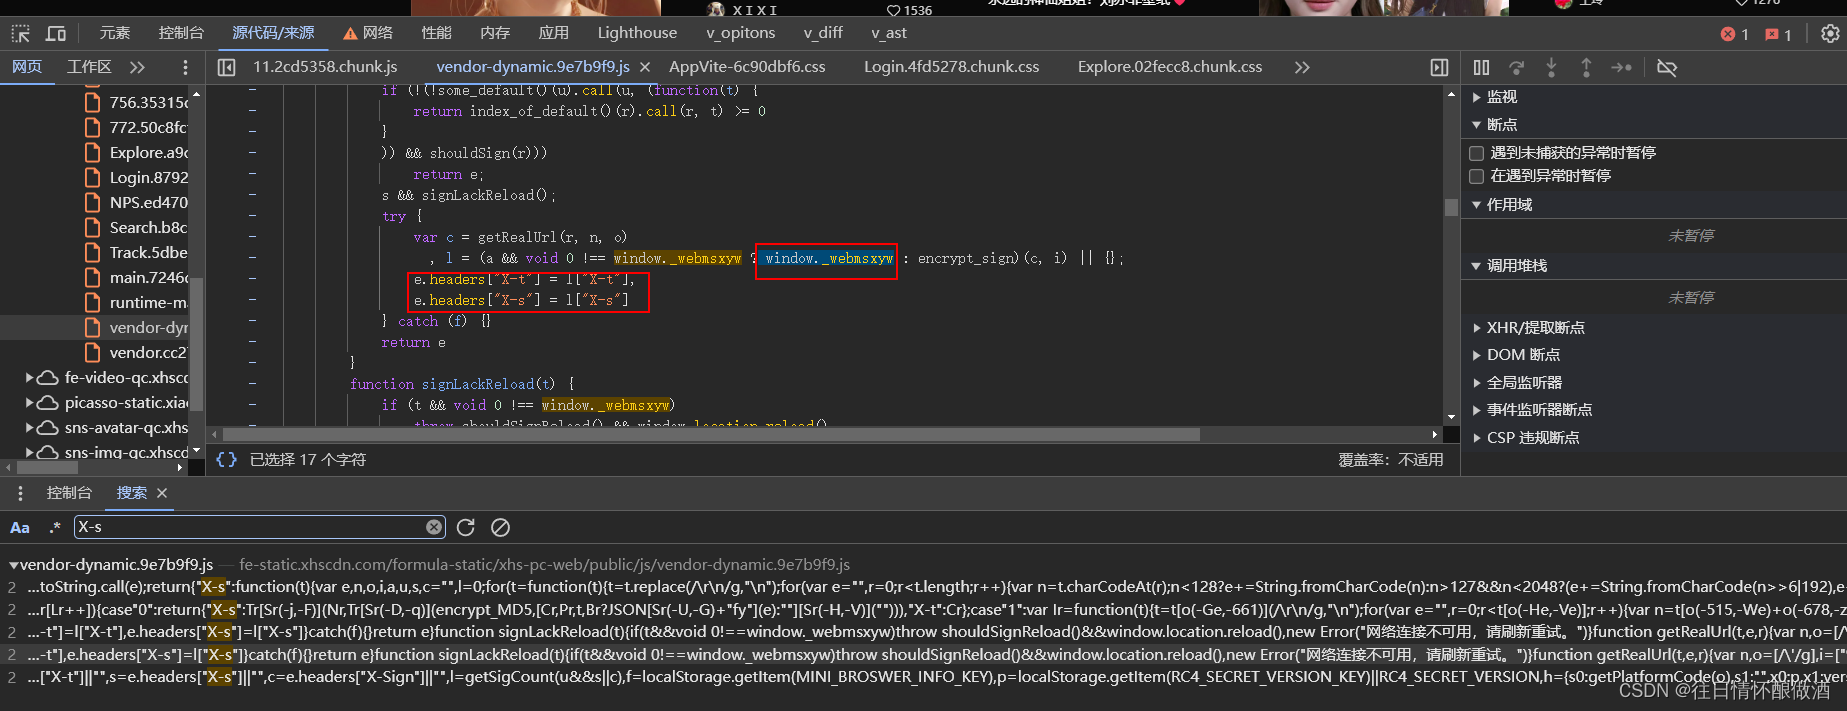
Task: Switch to the 控制台 Console tab
Action: [x=181, y=33]
